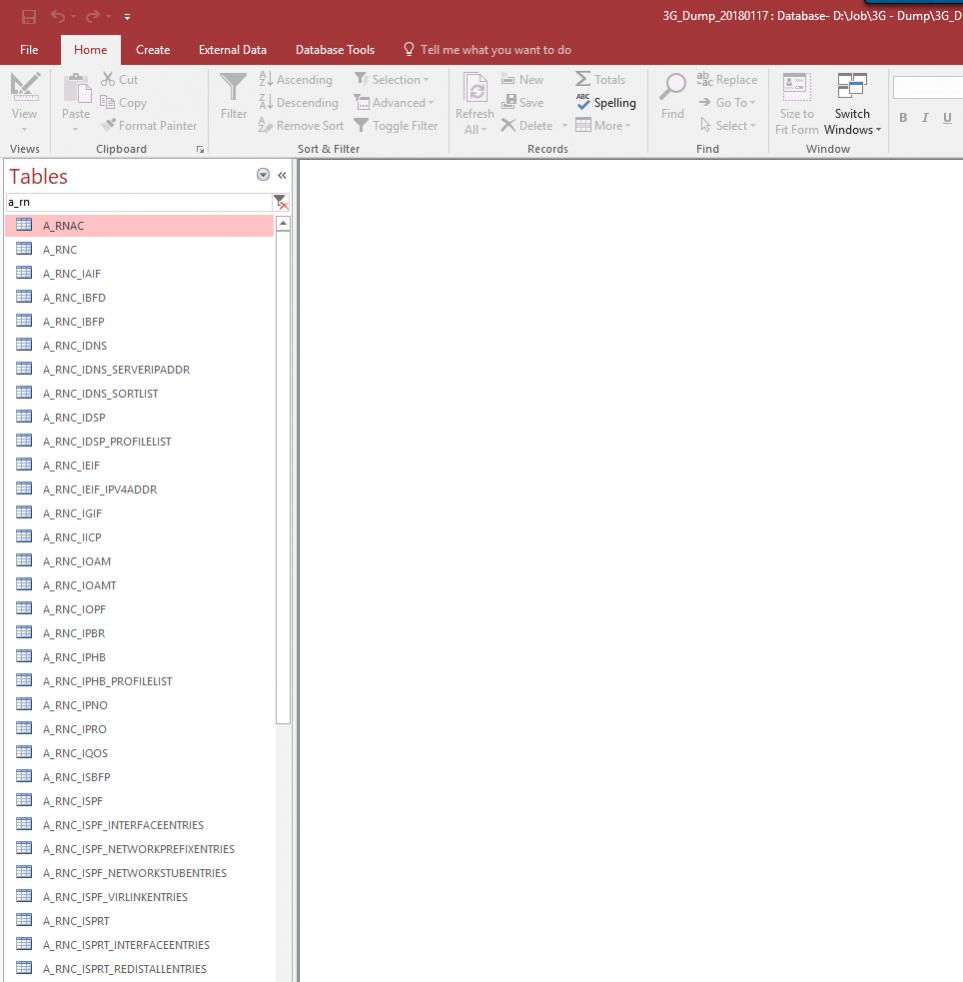This screenshot has width=963, height=982.
Task: Select the A_RNC_IOAMT table
Action: tap(139, 586)
